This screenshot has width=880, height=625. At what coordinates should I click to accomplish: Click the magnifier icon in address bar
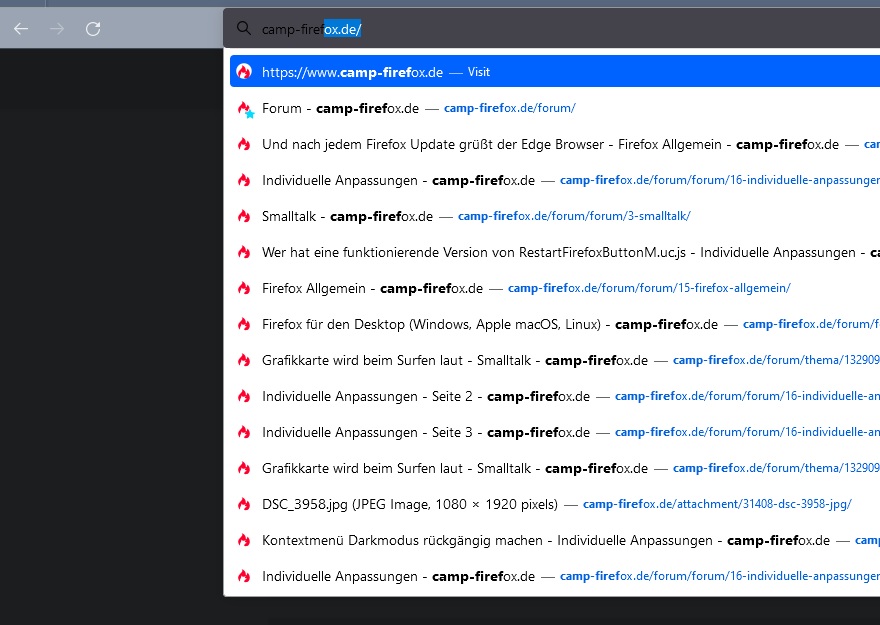coord(243,29)
